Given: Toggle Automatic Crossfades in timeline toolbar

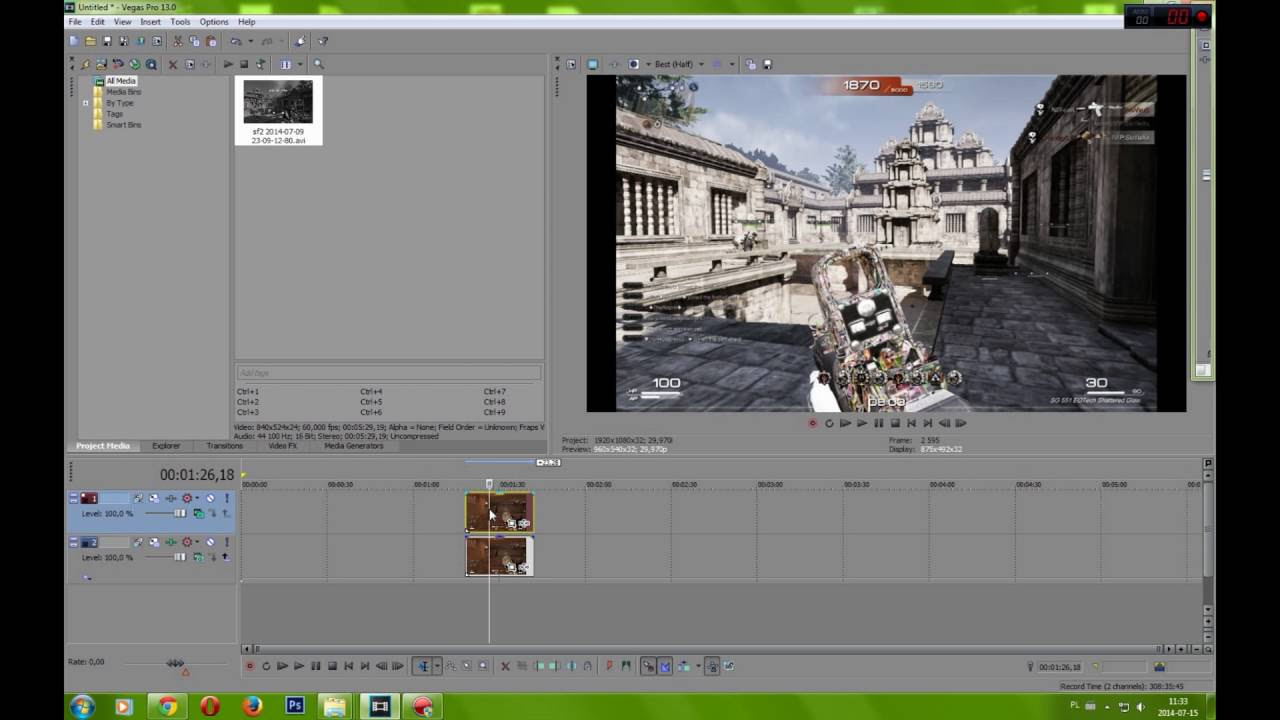Looking at the screenshot, I should tap(666, 666).
